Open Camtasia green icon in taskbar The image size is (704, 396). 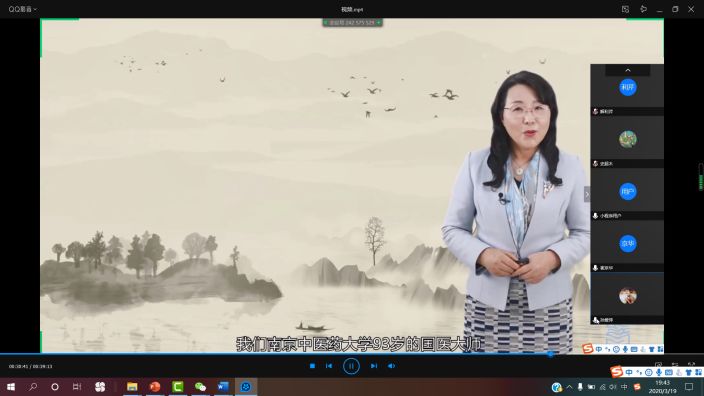click(x=178, y=387)
